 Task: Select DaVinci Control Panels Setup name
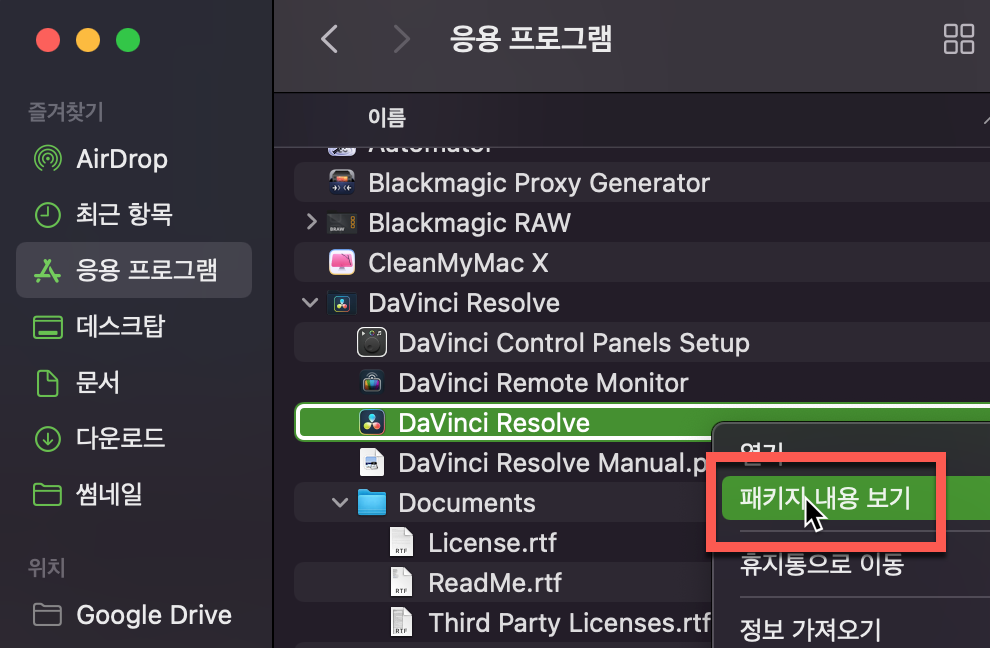pos(574,343)
